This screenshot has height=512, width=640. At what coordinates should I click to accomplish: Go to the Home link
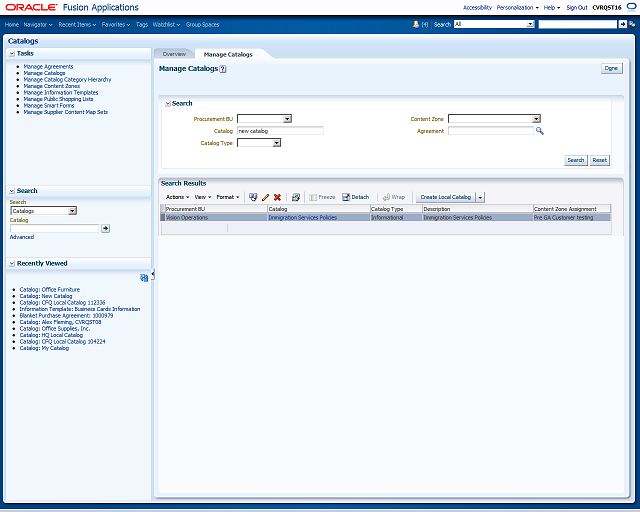12,24
